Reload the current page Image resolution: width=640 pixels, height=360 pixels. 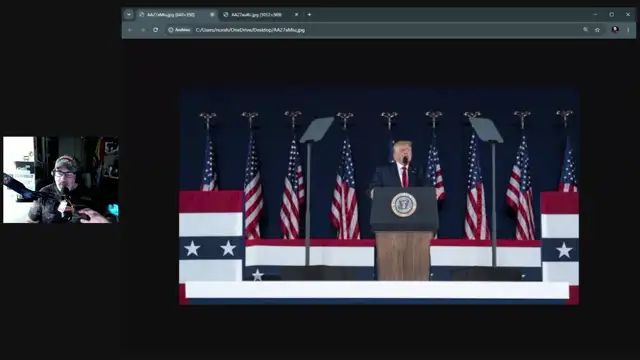coord(156,30)
